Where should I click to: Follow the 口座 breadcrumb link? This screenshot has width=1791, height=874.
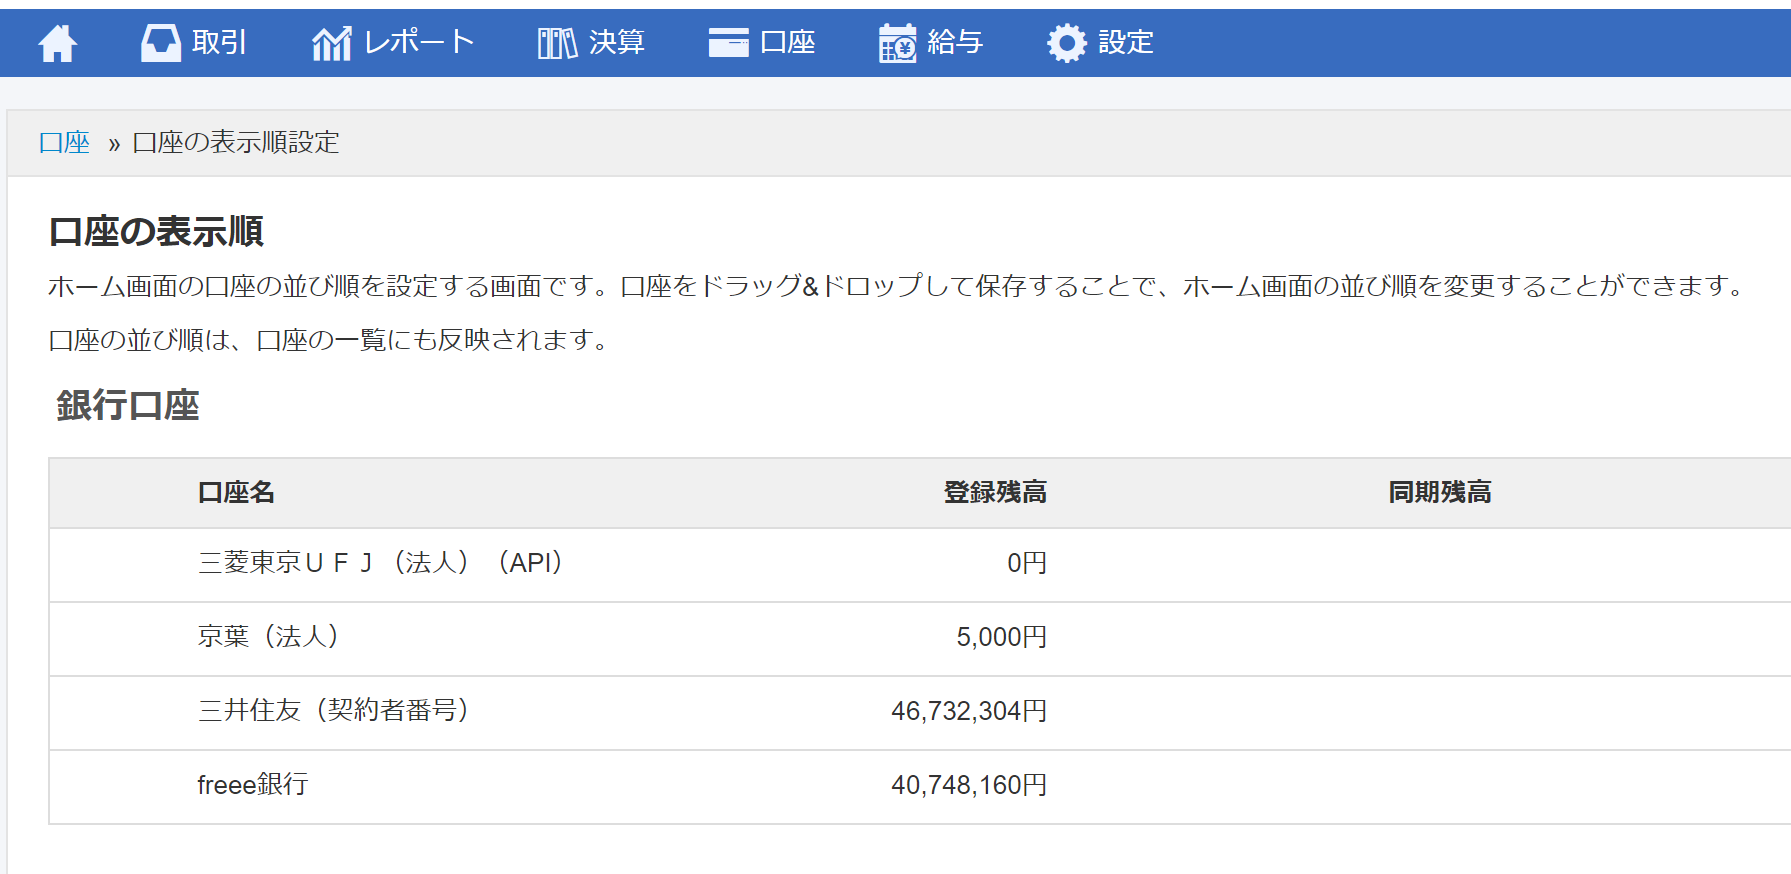(x=64, y=143)
